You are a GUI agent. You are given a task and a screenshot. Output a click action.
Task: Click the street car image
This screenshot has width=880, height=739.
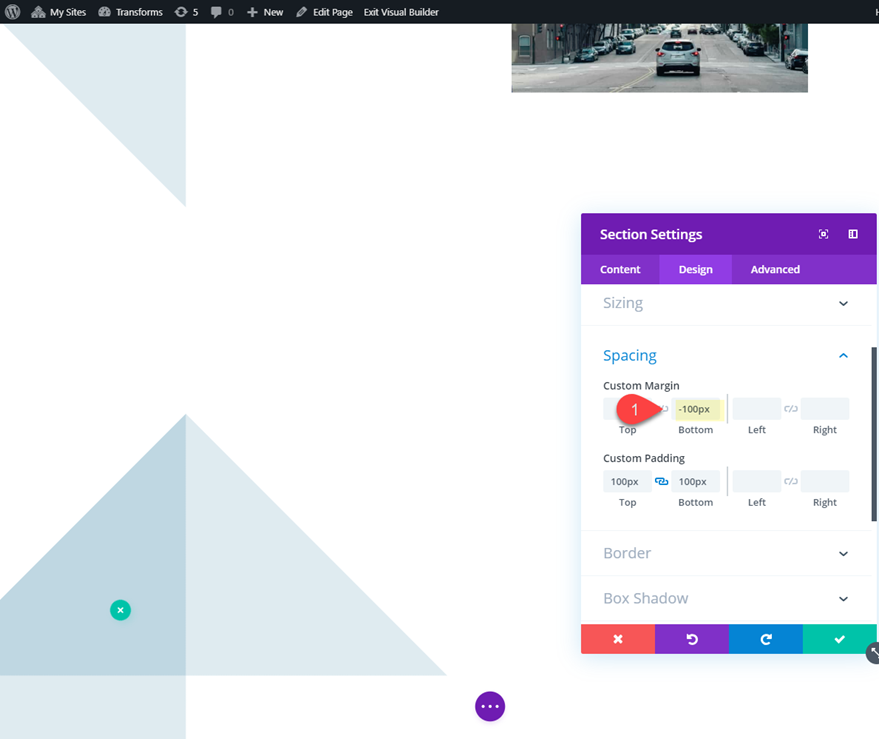(659, 57)
